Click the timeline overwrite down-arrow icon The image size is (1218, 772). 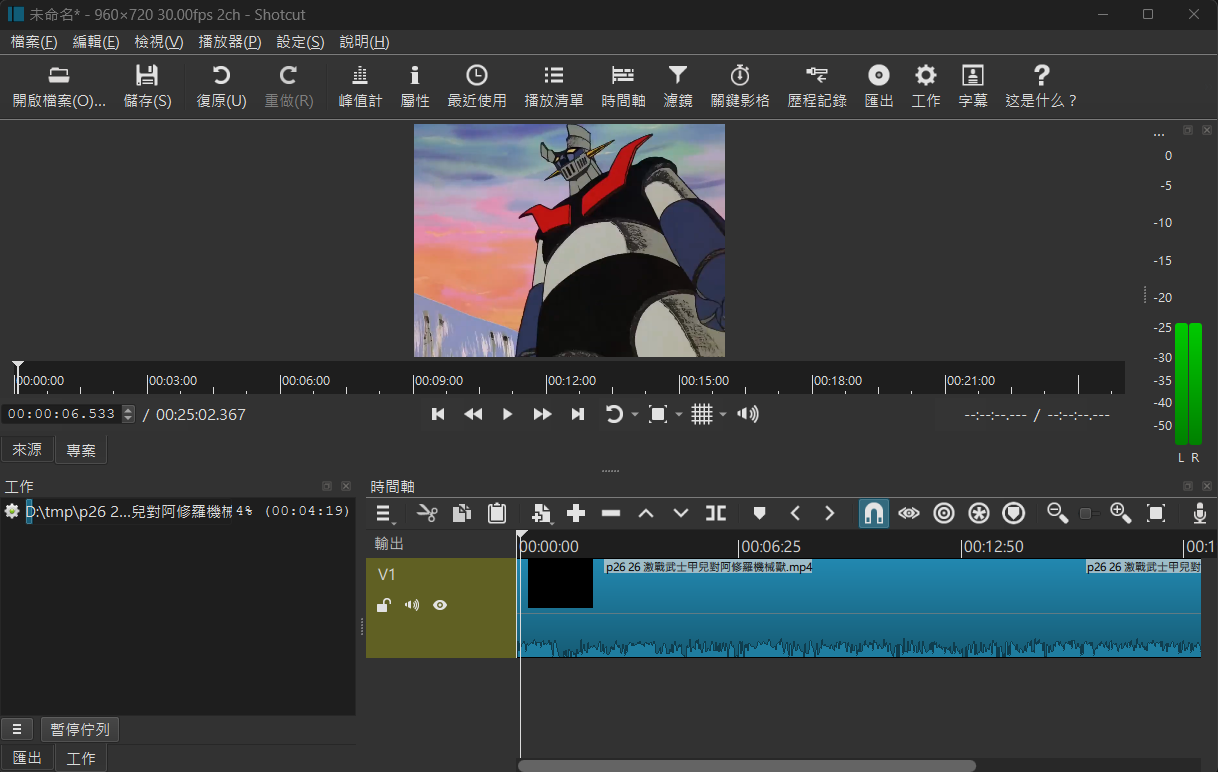point(681,513)
